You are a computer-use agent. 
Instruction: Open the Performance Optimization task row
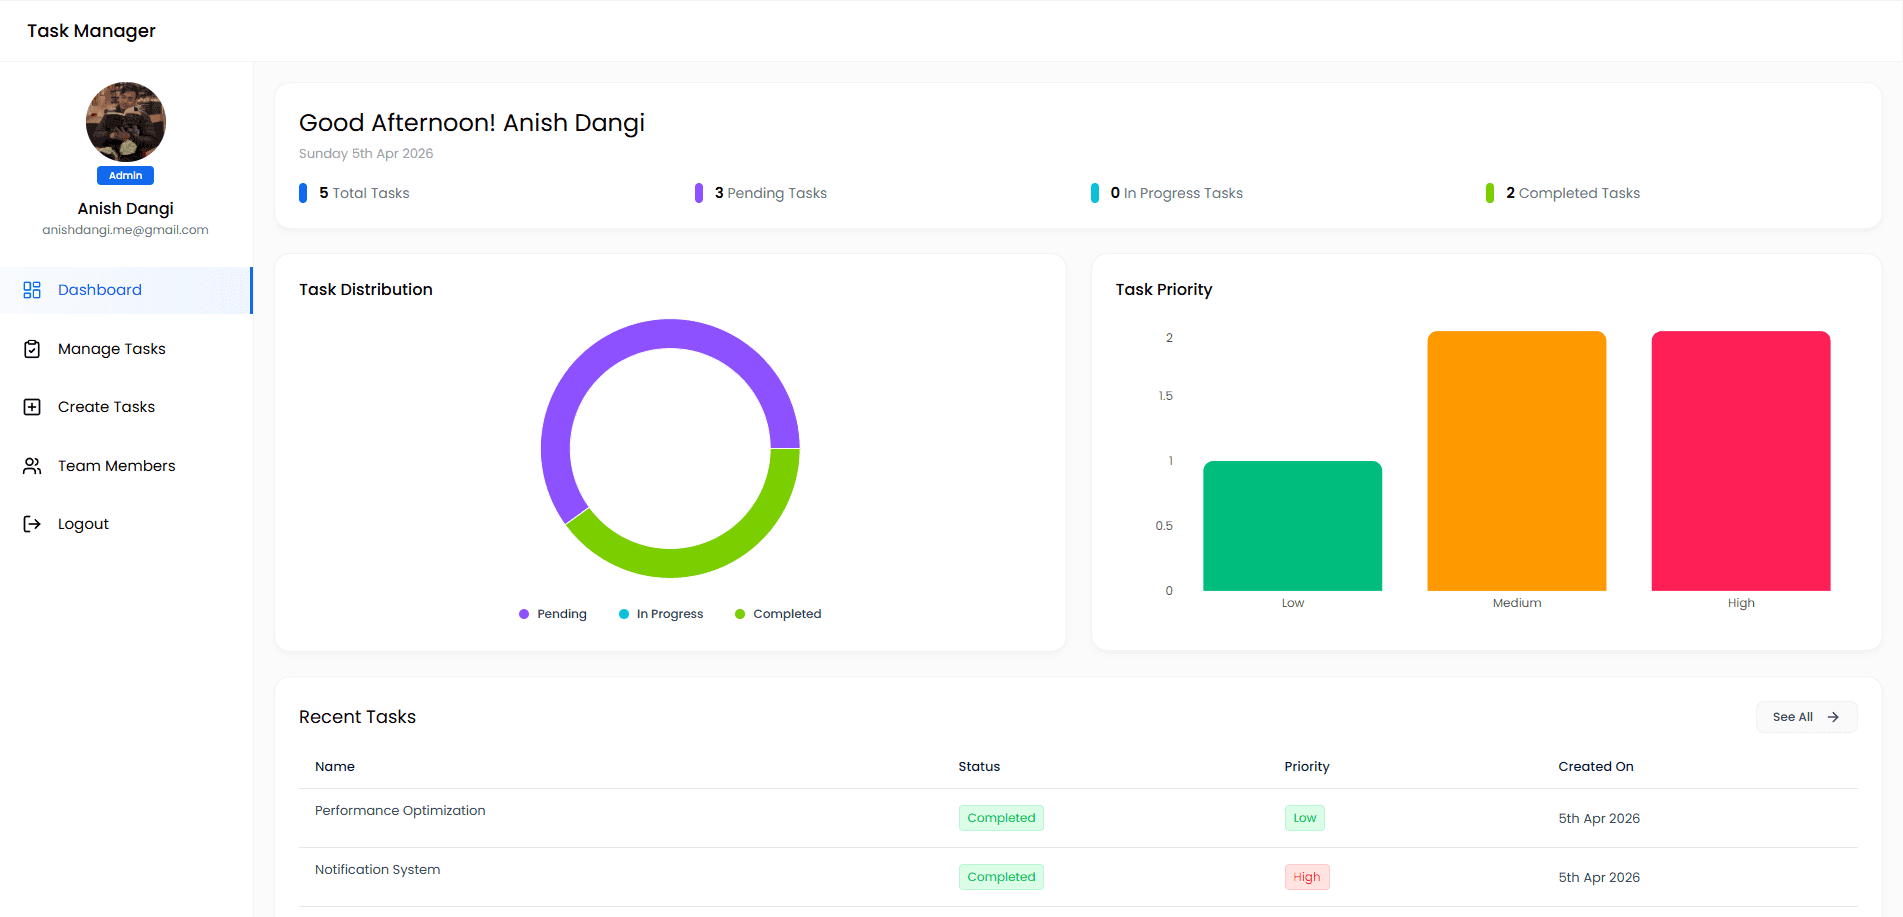coord(400,811)
